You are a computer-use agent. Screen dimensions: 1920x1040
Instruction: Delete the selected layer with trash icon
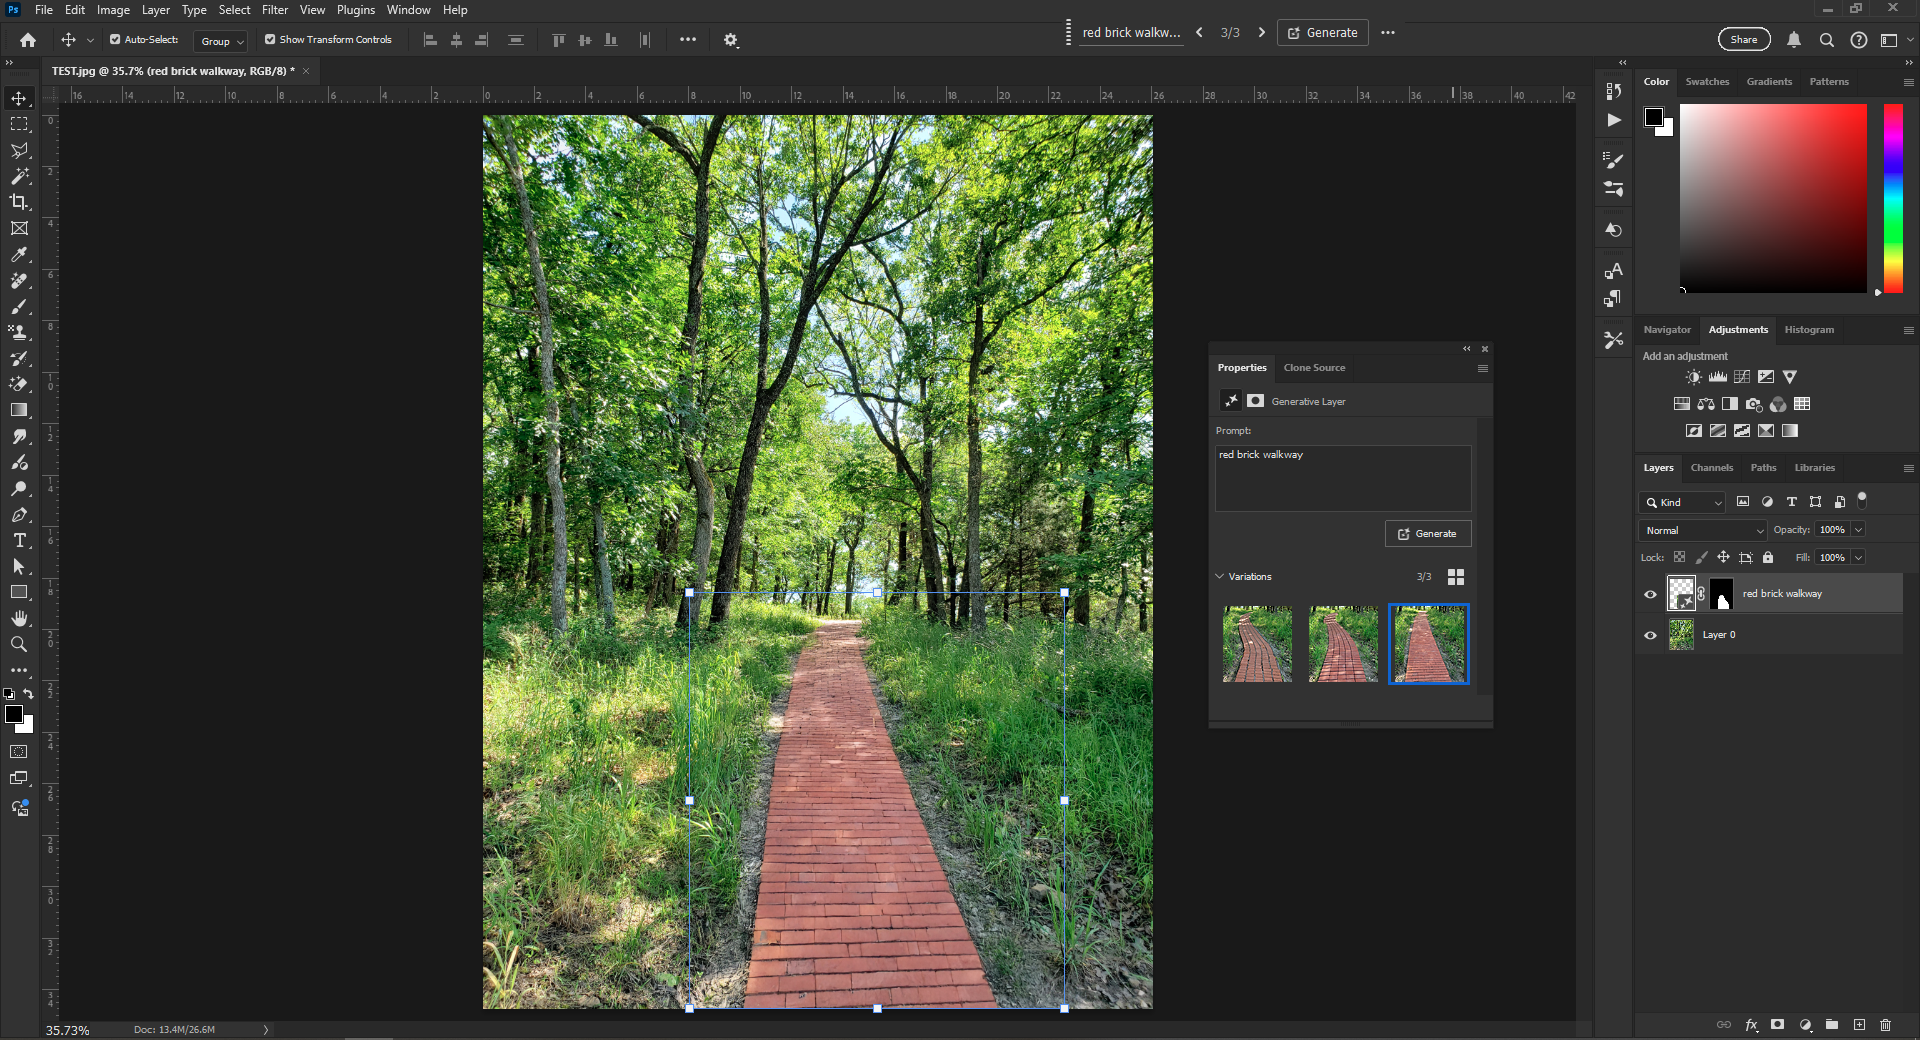point(1886,1025)
